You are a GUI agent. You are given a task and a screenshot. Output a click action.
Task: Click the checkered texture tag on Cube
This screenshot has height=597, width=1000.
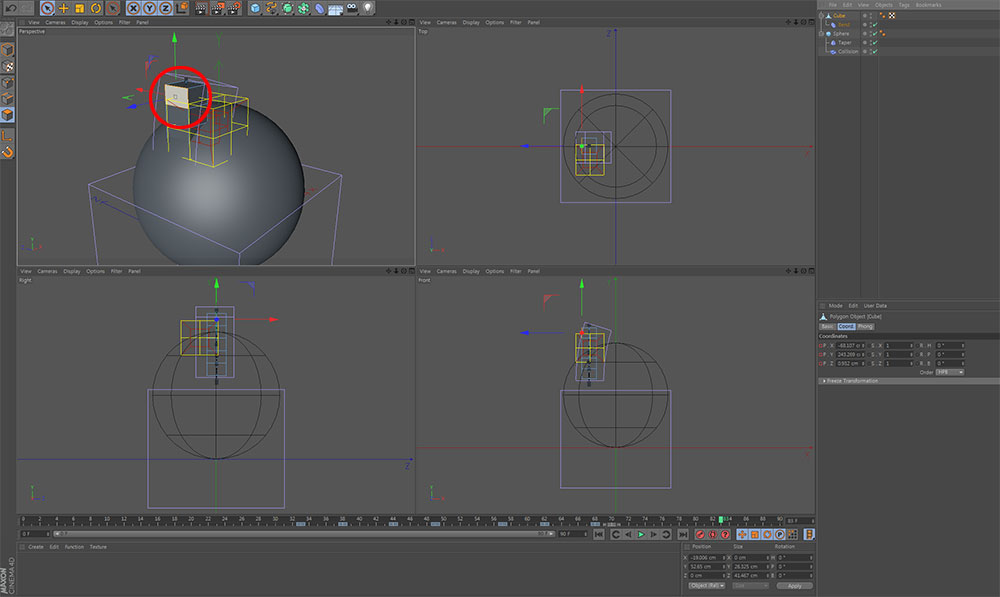(x=892, y=15)
